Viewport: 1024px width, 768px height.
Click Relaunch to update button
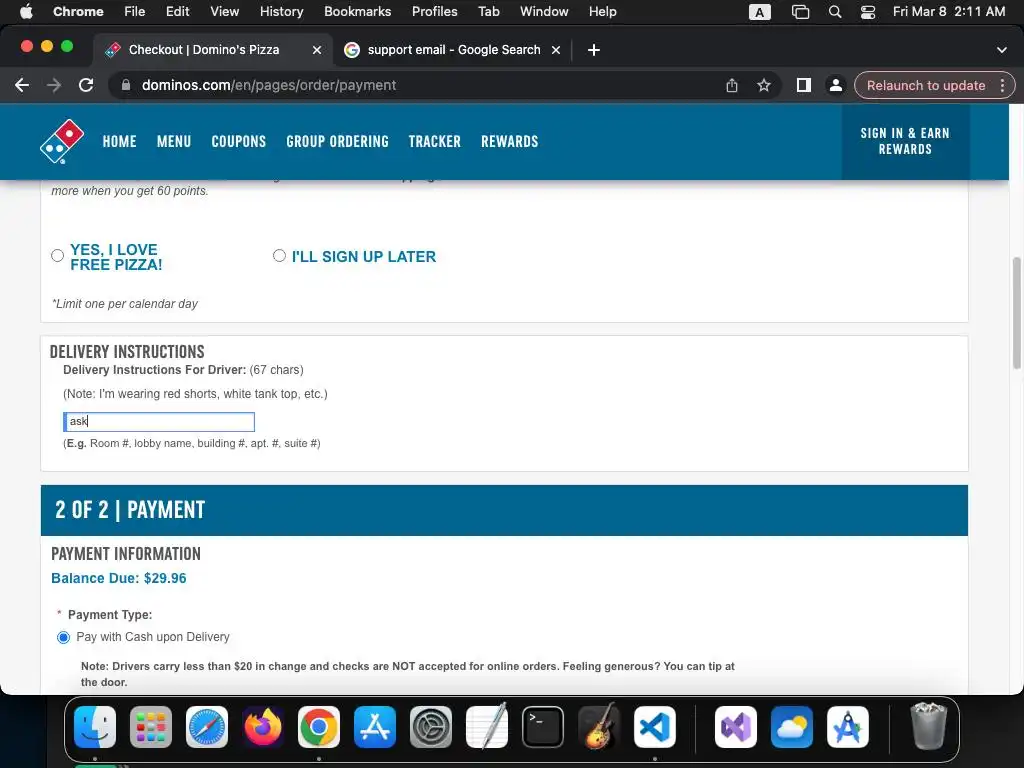point(926,86)
